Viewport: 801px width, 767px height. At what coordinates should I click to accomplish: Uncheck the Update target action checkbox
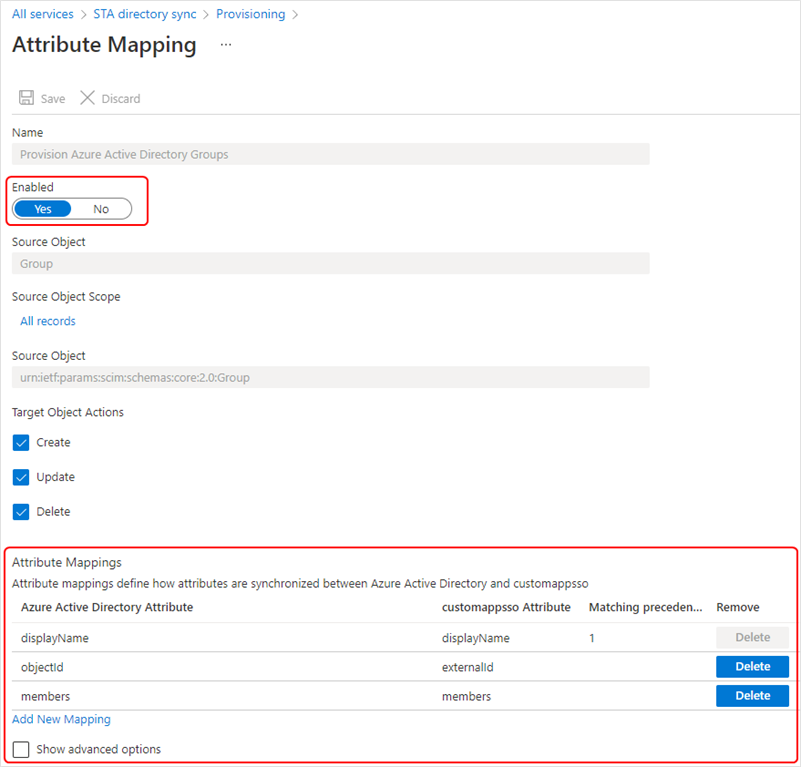(x=21, y=477)
